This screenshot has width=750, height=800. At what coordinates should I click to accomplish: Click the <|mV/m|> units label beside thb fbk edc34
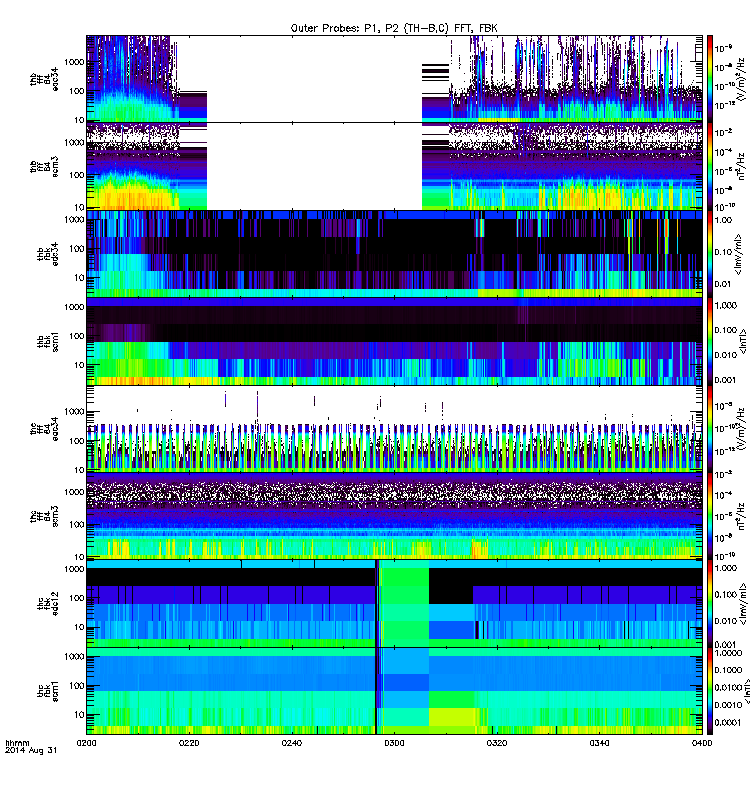[x=738, y=254]
